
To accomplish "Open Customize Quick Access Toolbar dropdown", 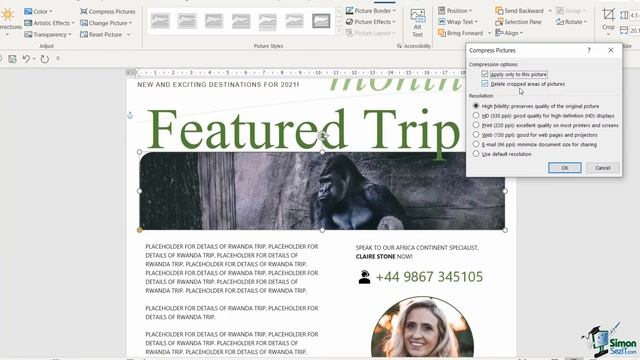I will pyautogui.click(x=58, y=59).
